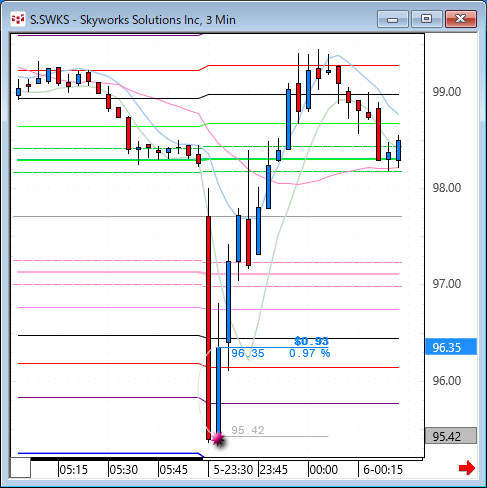Viewport: 487px width, 488px height.
Task: Click the 99.00 price axis label
Action: tap(447, 92)
